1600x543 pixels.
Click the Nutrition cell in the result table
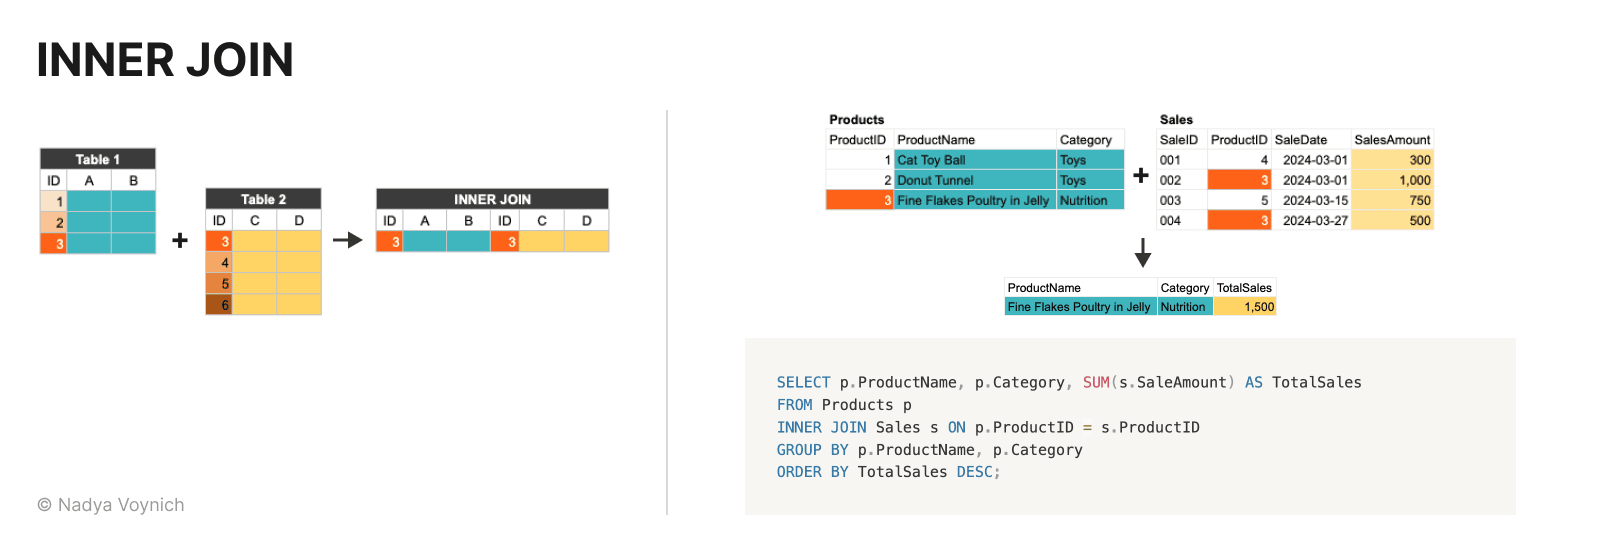tap(1184, 307)
